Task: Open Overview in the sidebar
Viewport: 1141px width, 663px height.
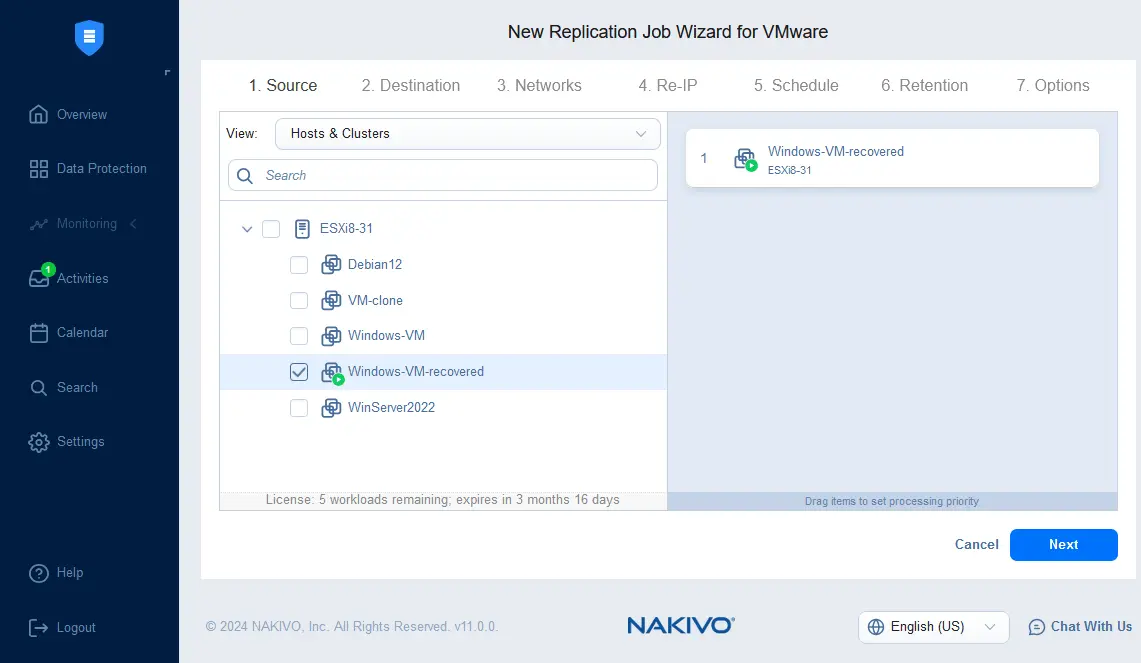Action: tap(82, 114)
